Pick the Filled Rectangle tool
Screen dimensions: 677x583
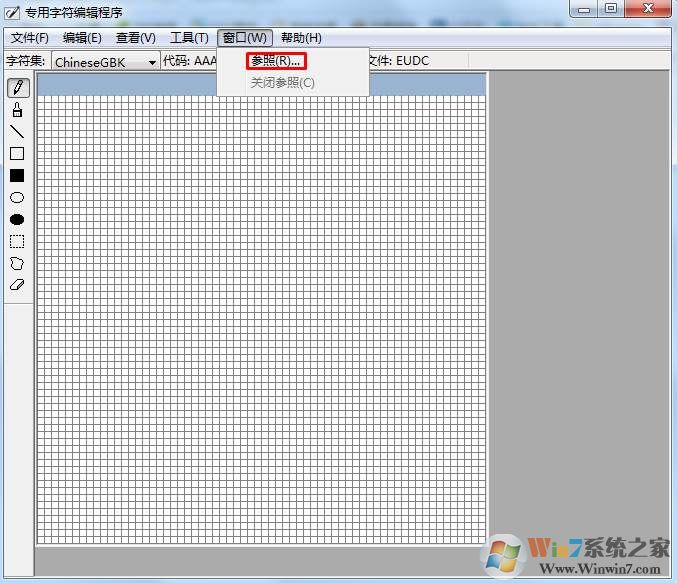coord(17,176)
